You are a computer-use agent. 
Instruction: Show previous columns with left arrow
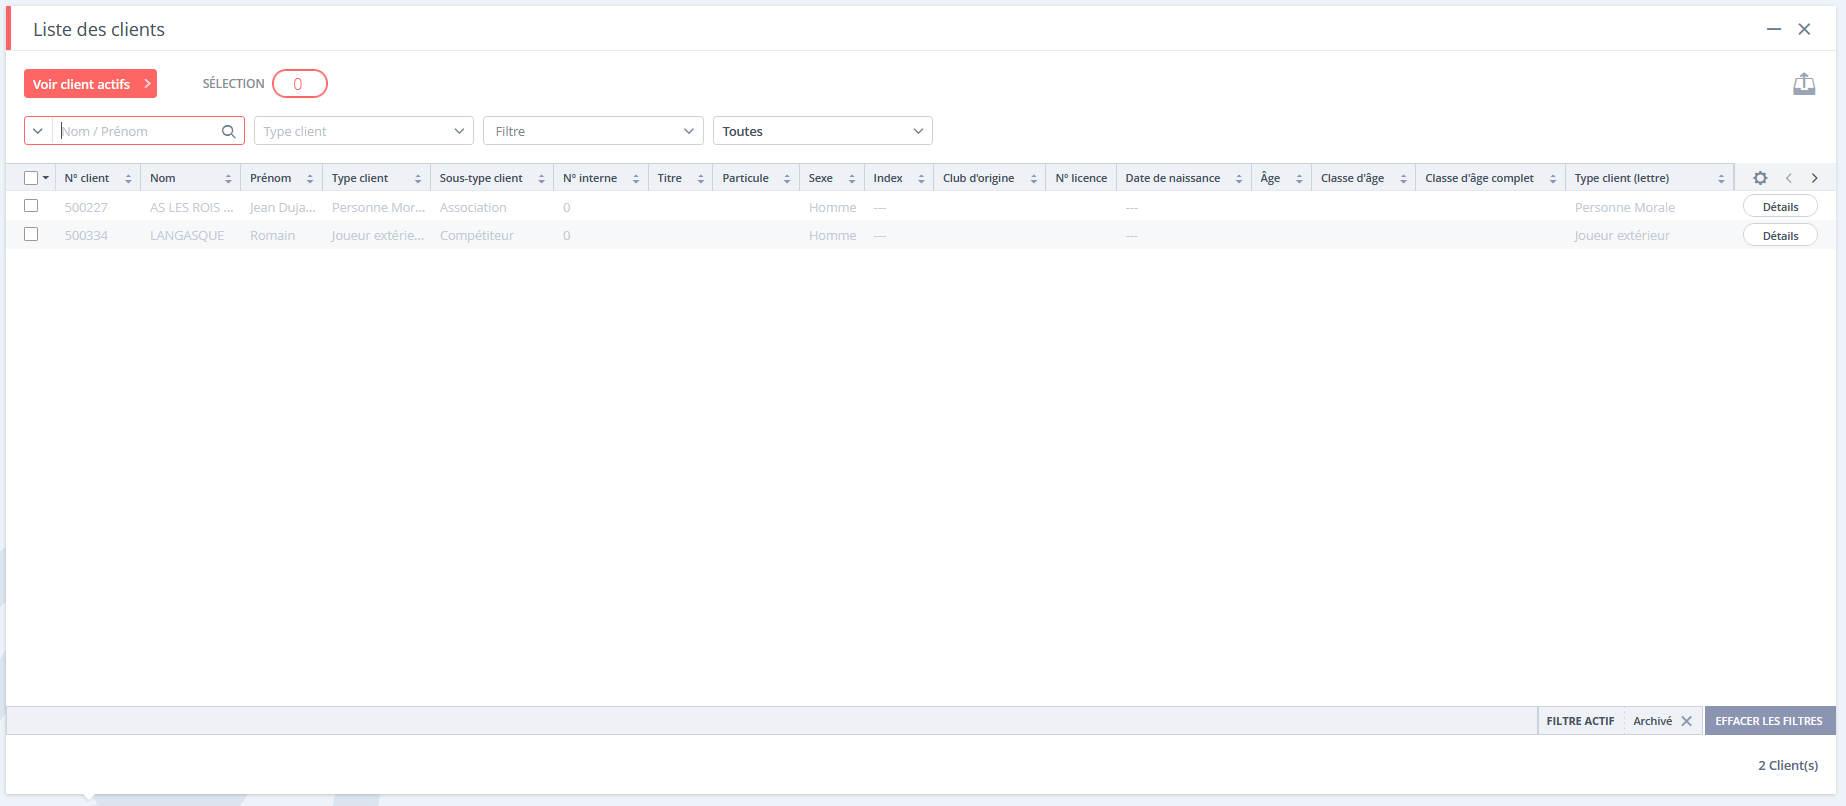1789,178
